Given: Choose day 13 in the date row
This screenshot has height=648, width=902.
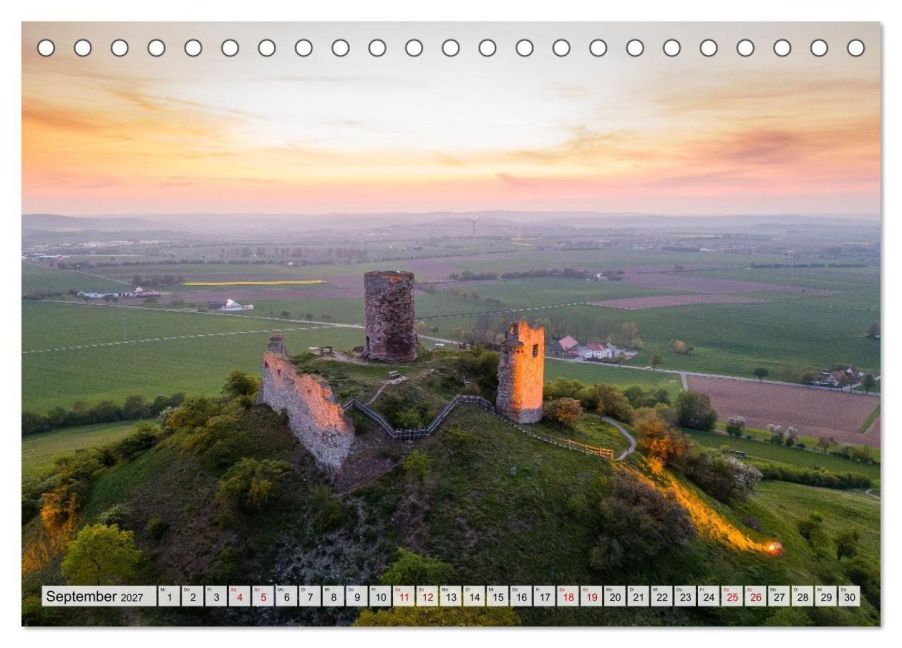Looking at the screenshot, I should pos(451,596).
